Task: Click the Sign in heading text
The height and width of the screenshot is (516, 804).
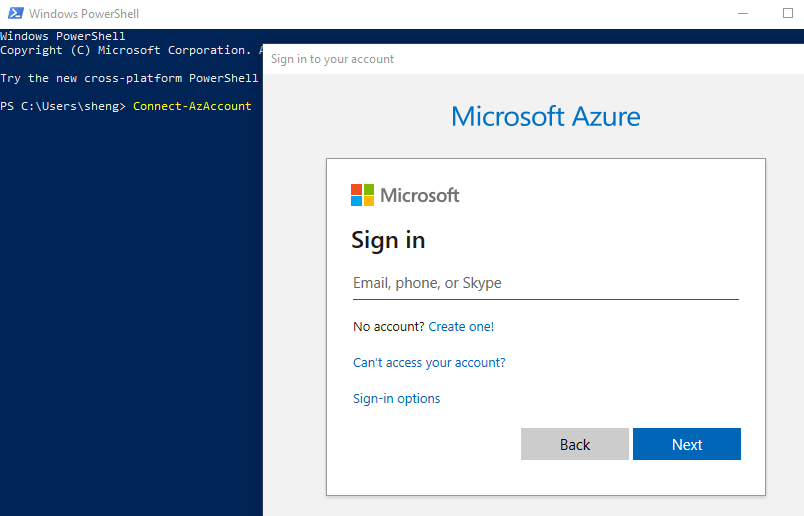Action: 388,240
